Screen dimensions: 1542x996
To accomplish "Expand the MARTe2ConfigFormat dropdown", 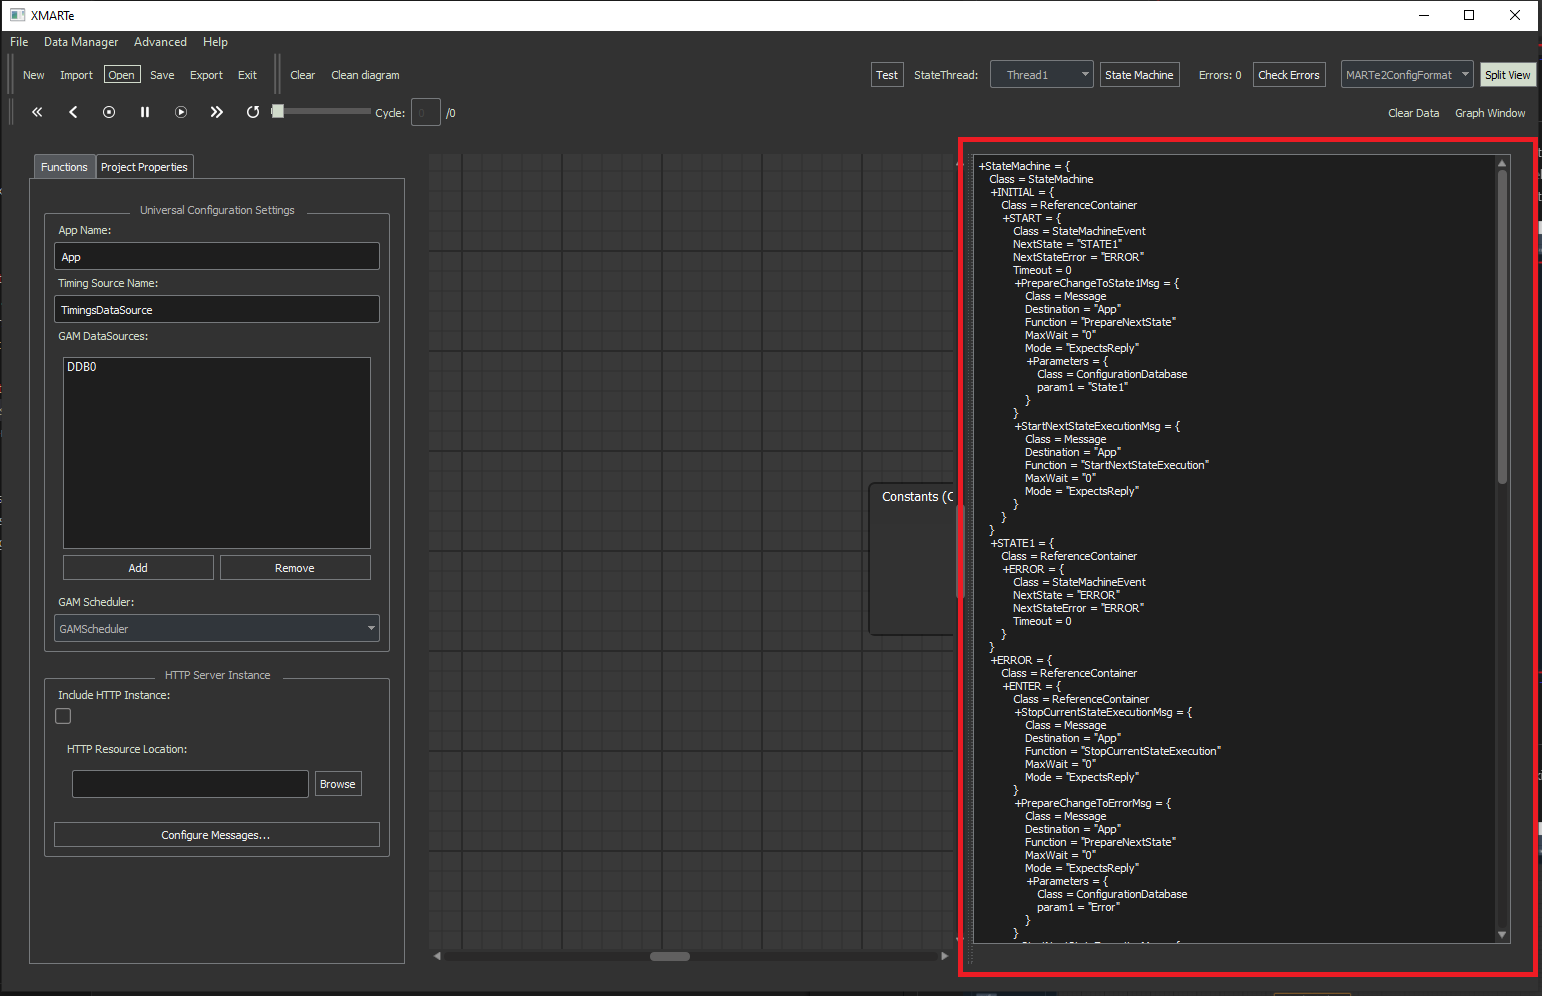I will pos(1406,75).
